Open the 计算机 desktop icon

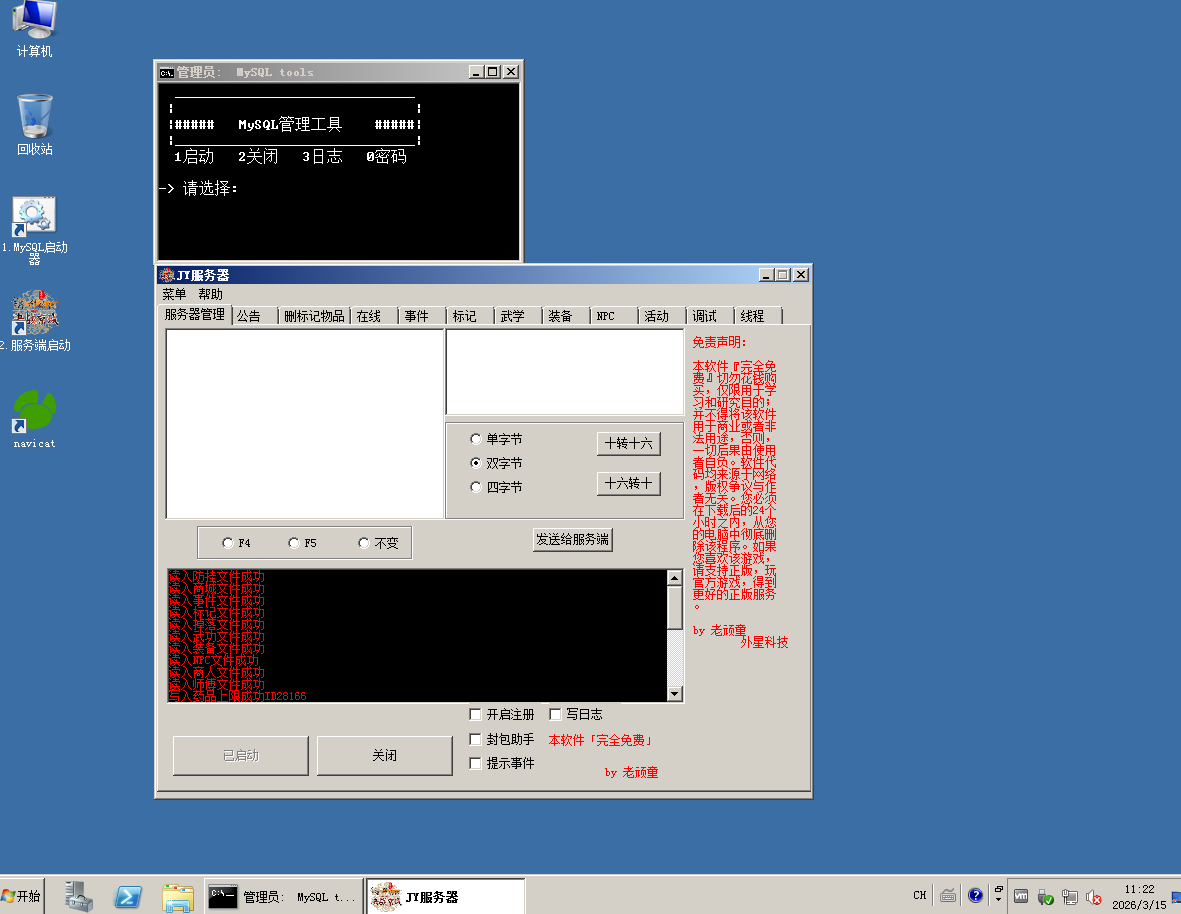(x=34, y=22)
